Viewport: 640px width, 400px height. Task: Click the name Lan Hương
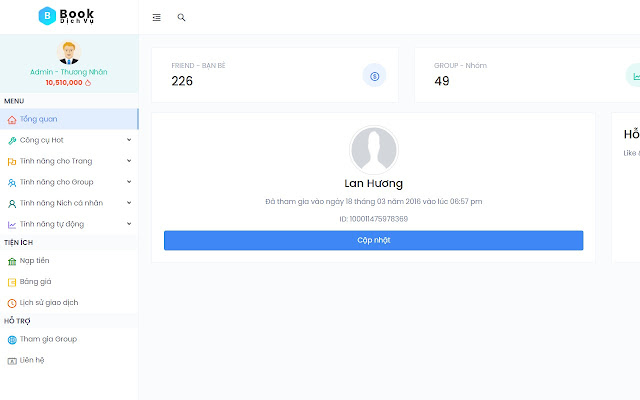[373, 184]
